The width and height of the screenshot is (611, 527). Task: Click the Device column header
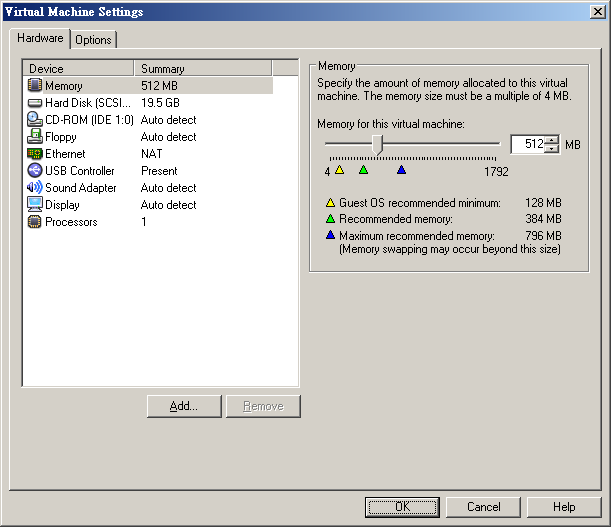click(78, 68)
